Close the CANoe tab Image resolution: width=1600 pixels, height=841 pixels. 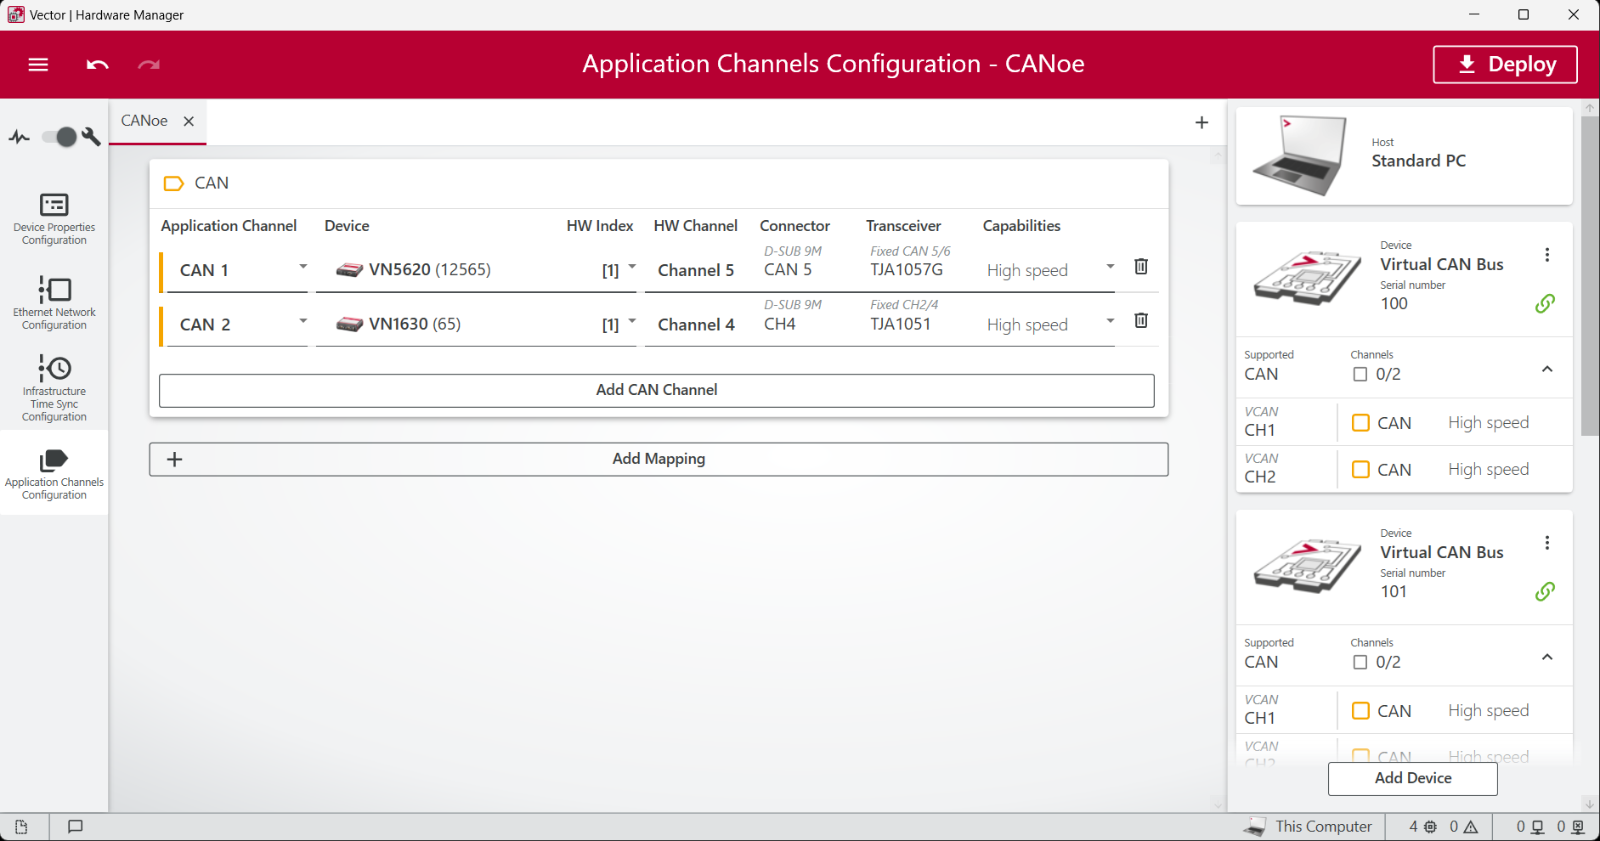188,121
